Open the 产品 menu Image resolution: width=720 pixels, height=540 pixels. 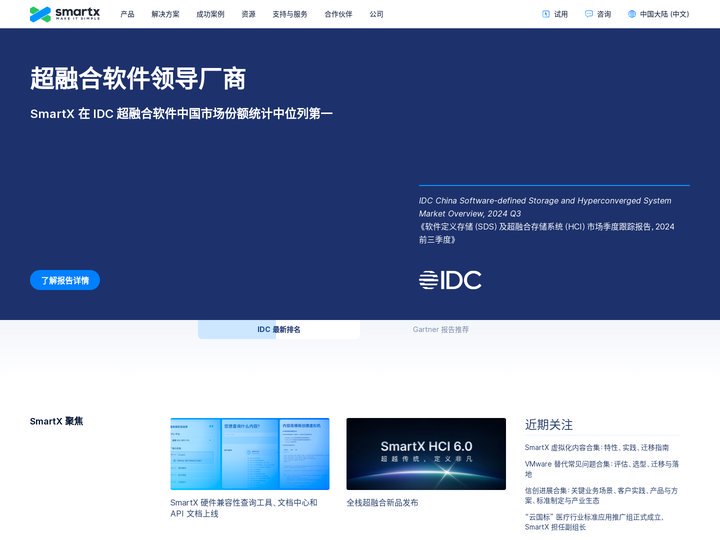[127, 14]
